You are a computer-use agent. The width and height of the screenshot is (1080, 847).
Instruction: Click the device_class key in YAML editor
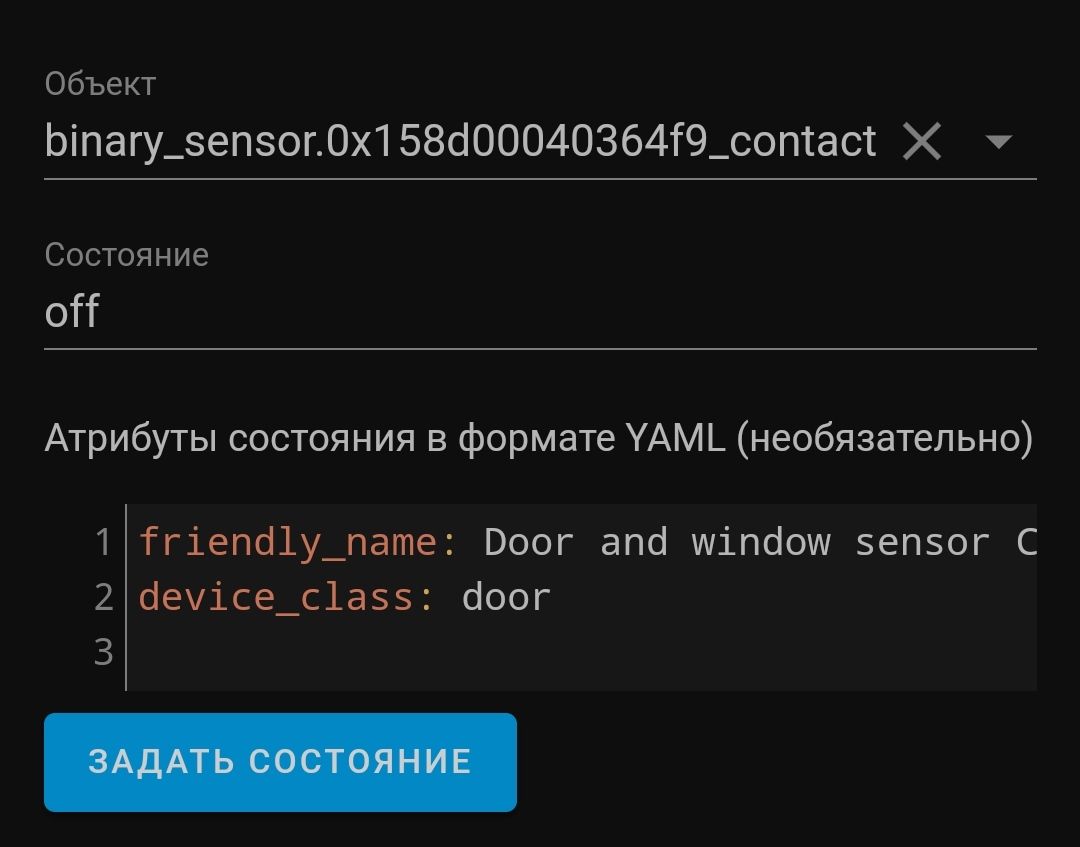click(x=275, y=597)
